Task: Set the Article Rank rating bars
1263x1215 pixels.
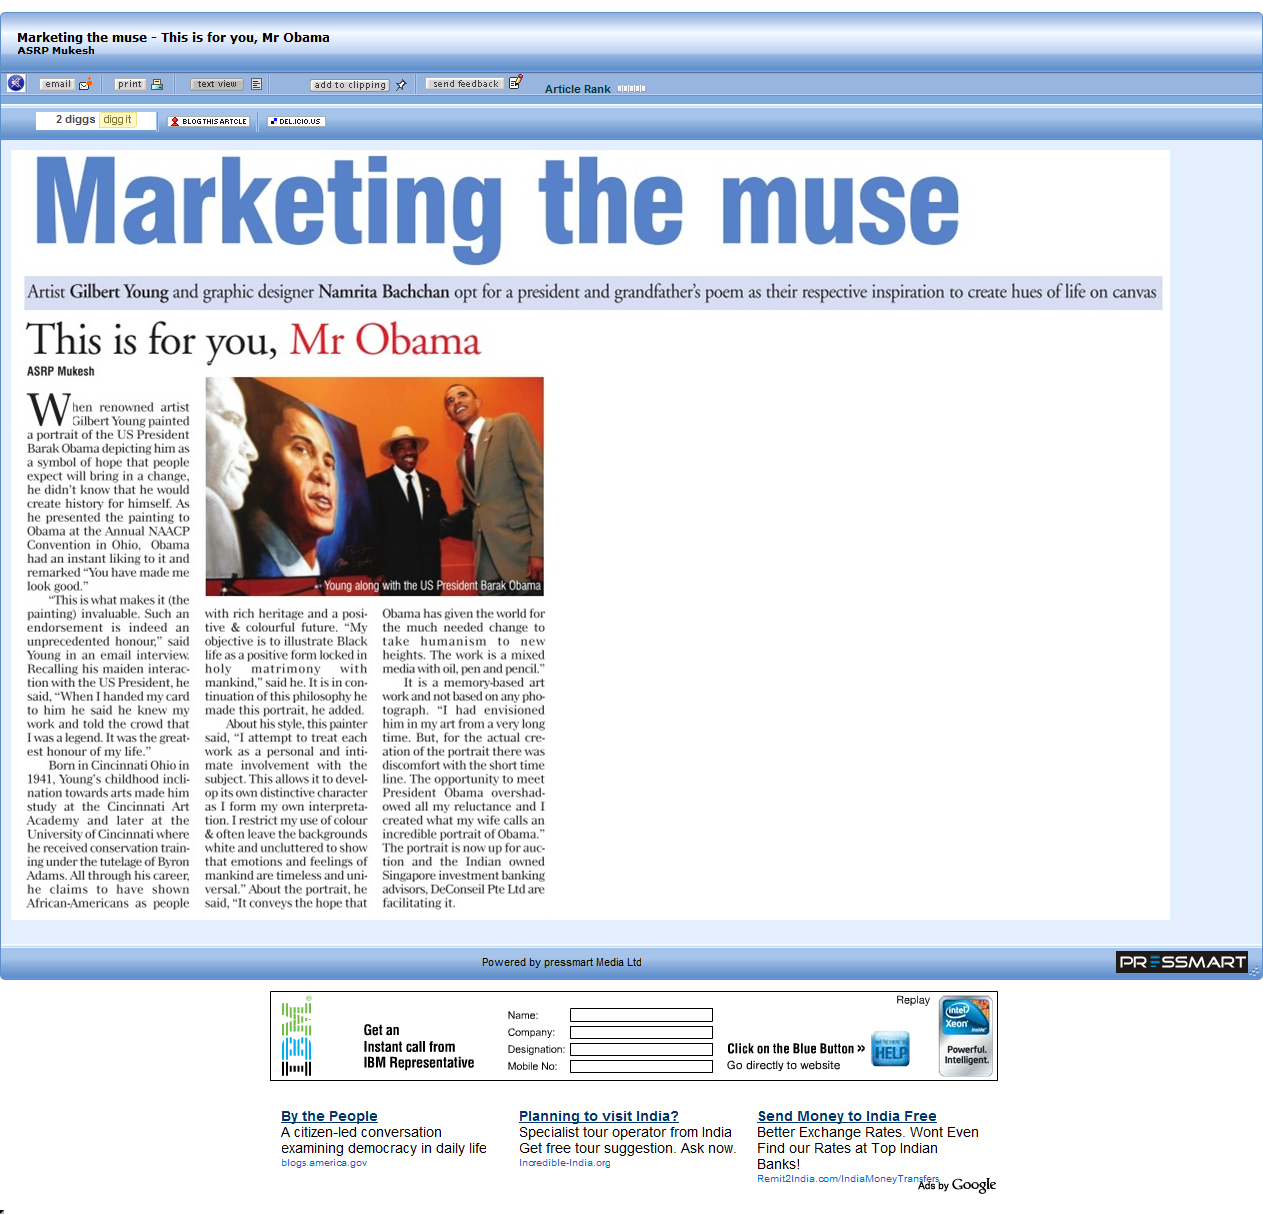Action: coord(631,89)
